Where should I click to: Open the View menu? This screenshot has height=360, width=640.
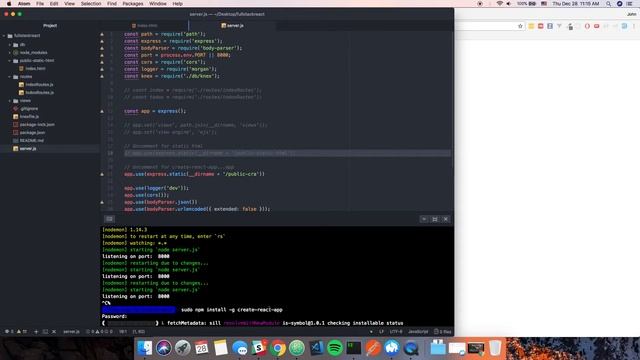coord(69,4)
